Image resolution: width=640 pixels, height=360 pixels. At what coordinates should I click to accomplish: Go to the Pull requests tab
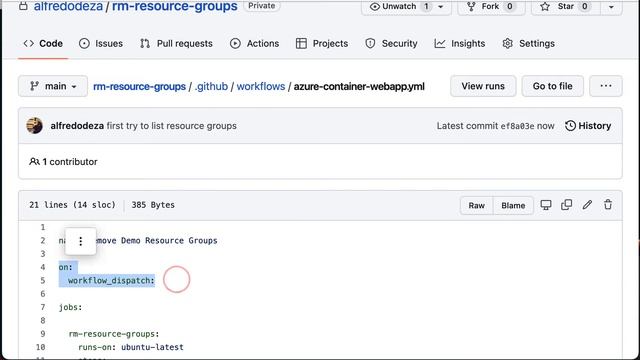[176, 43]
